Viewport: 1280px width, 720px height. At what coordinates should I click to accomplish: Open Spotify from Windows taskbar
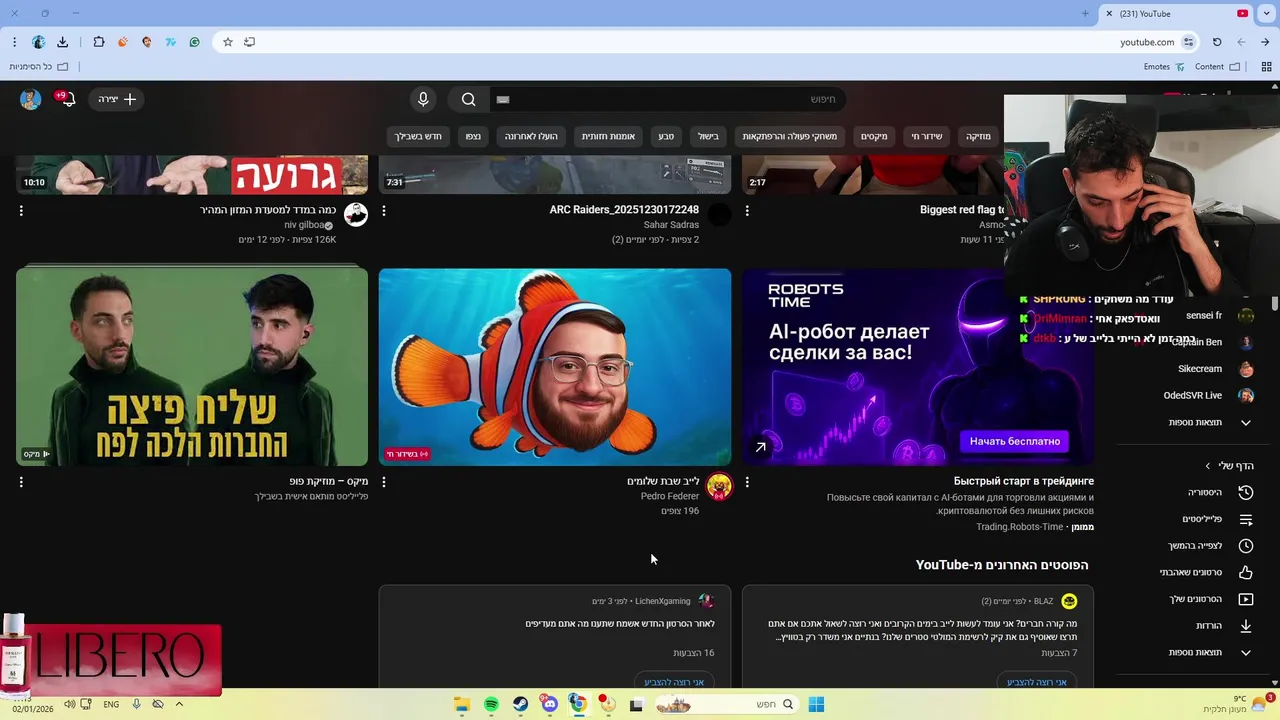click(491, 704)
